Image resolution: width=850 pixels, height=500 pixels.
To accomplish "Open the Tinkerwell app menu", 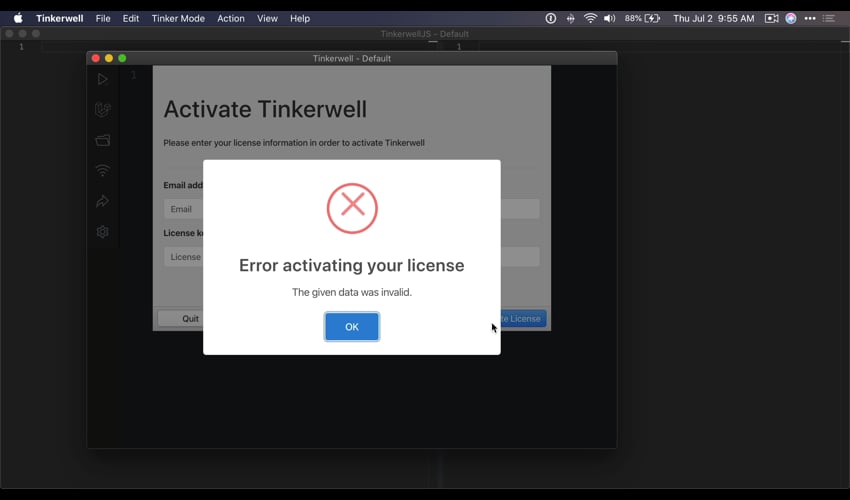I will [x=60, y=18].
